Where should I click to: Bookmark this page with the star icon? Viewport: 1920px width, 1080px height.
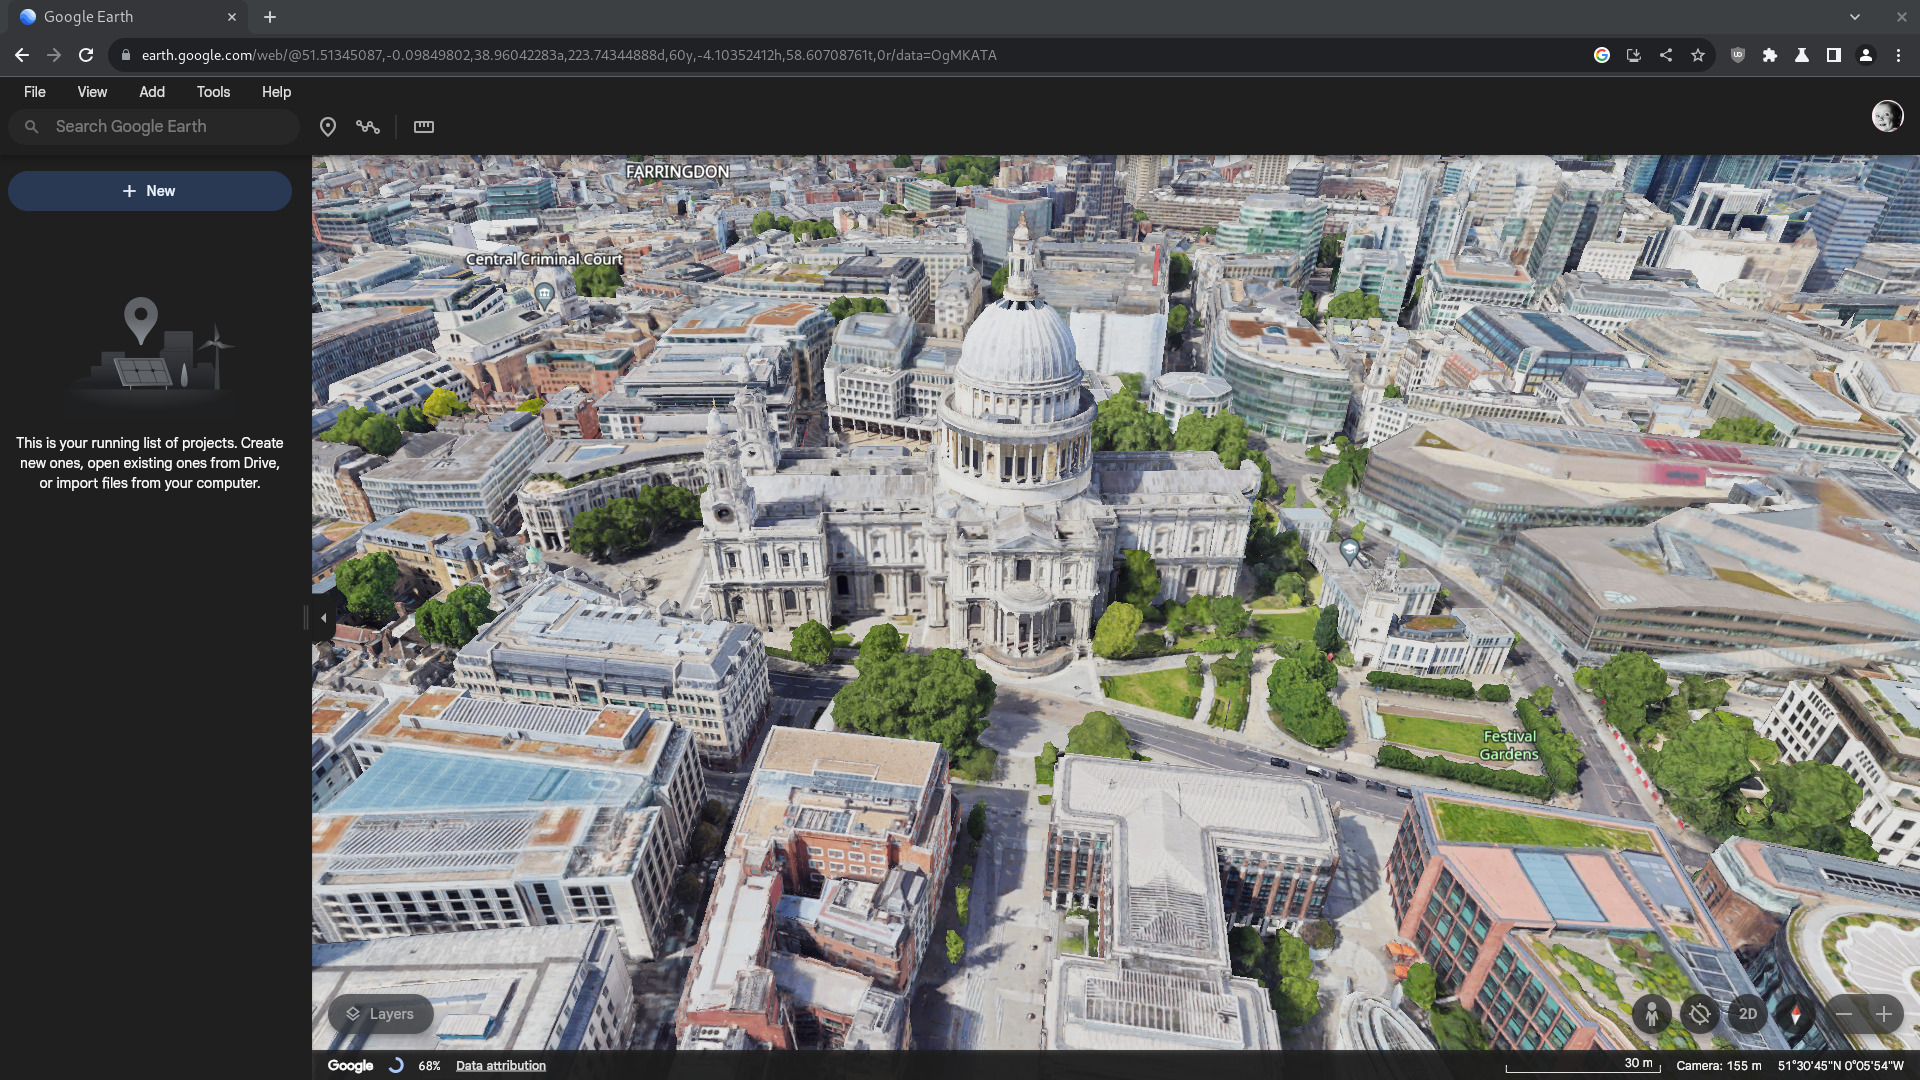(x=1698, y=55)
